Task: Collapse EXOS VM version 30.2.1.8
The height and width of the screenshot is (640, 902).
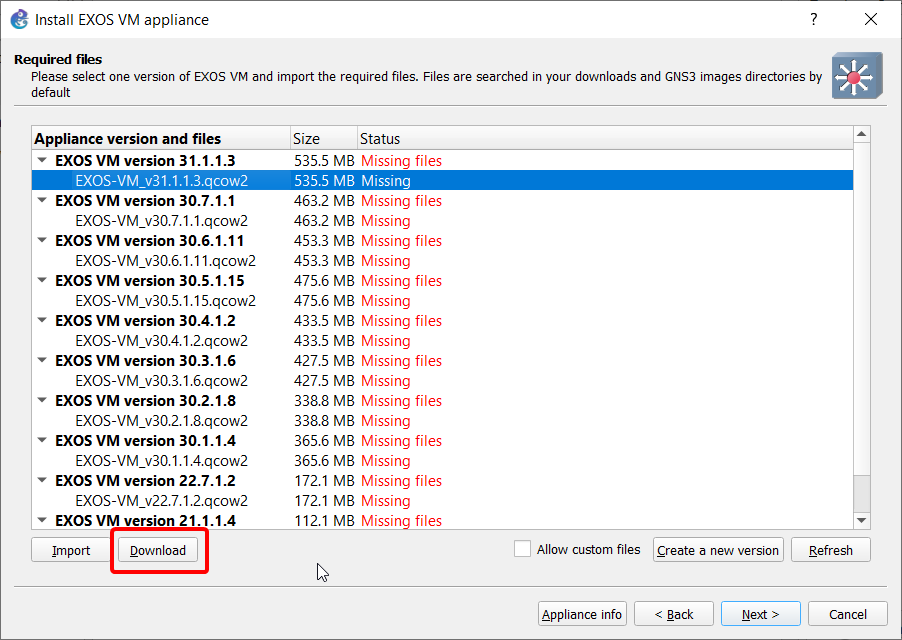Action: pos(42,400)
